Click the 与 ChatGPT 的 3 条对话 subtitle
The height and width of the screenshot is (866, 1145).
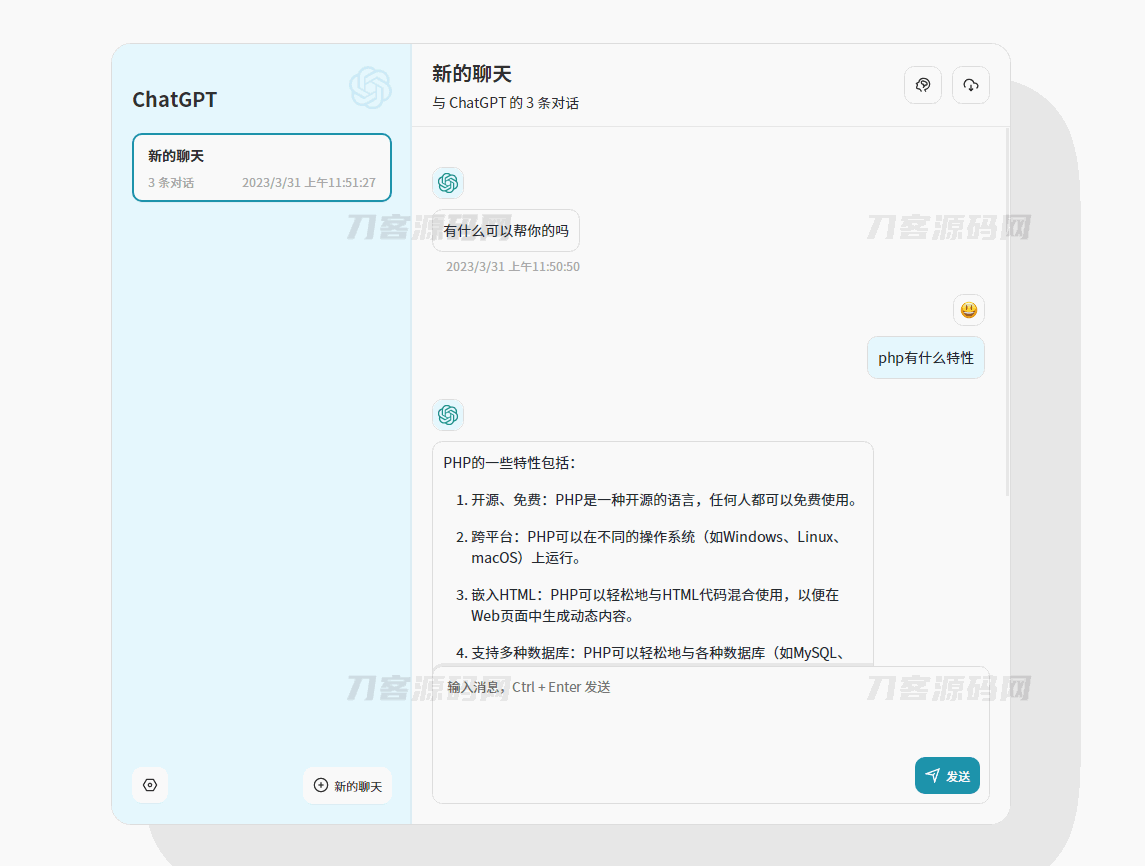click(505, 103)
